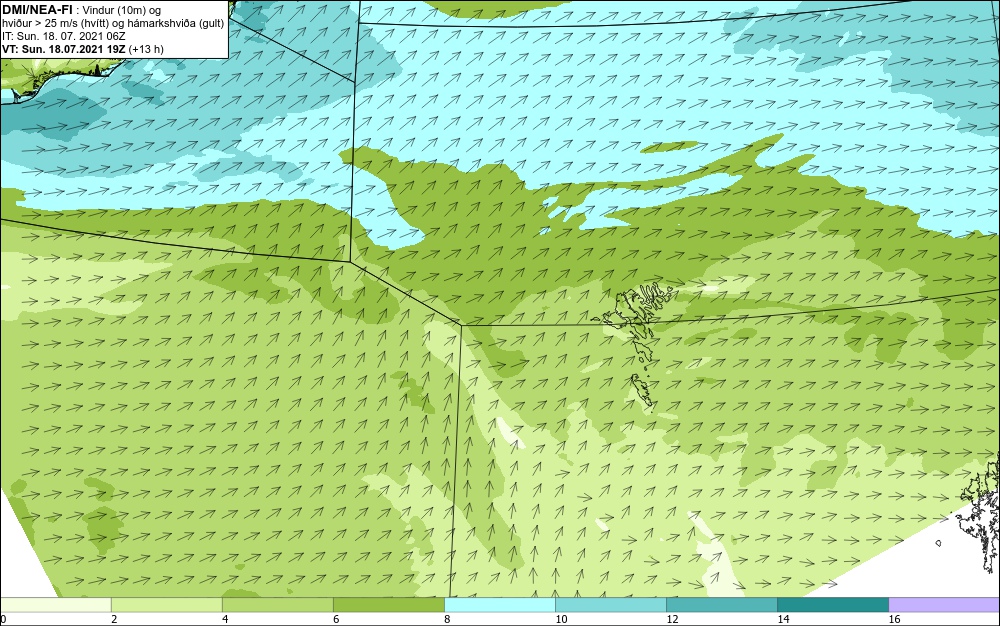Click the purple swatch above 16 m/s

[944, 605]
